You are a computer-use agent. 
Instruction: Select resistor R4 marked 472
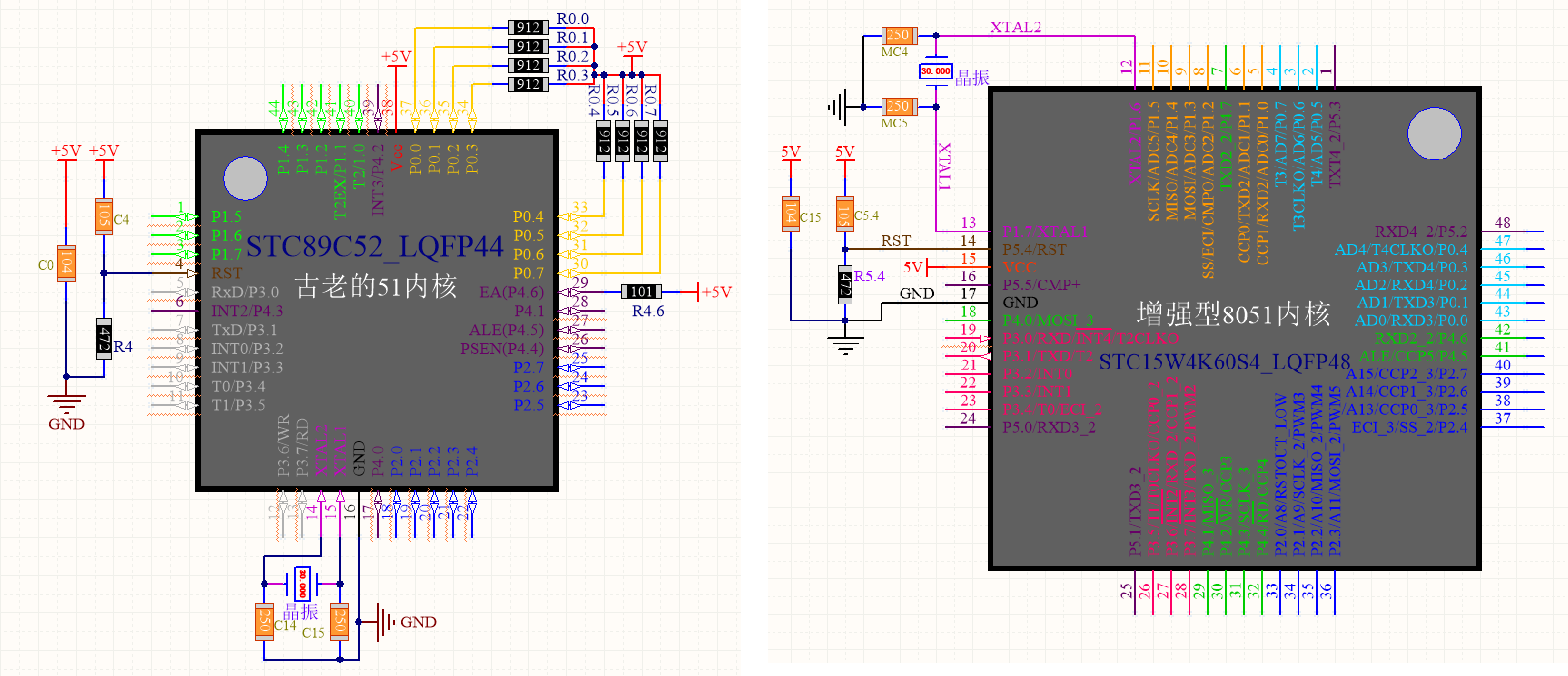pos(103,339)
